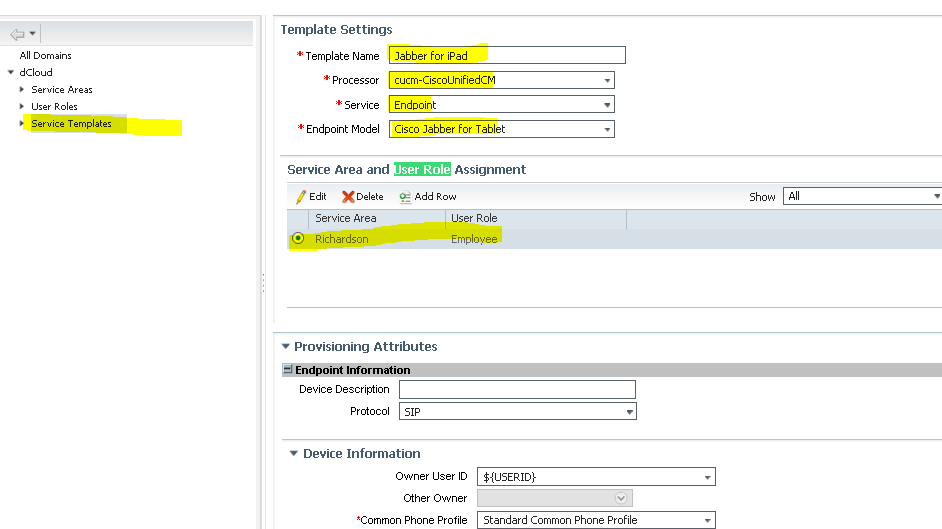Click the panel splitter handle dots

click(x=263, y=283)
